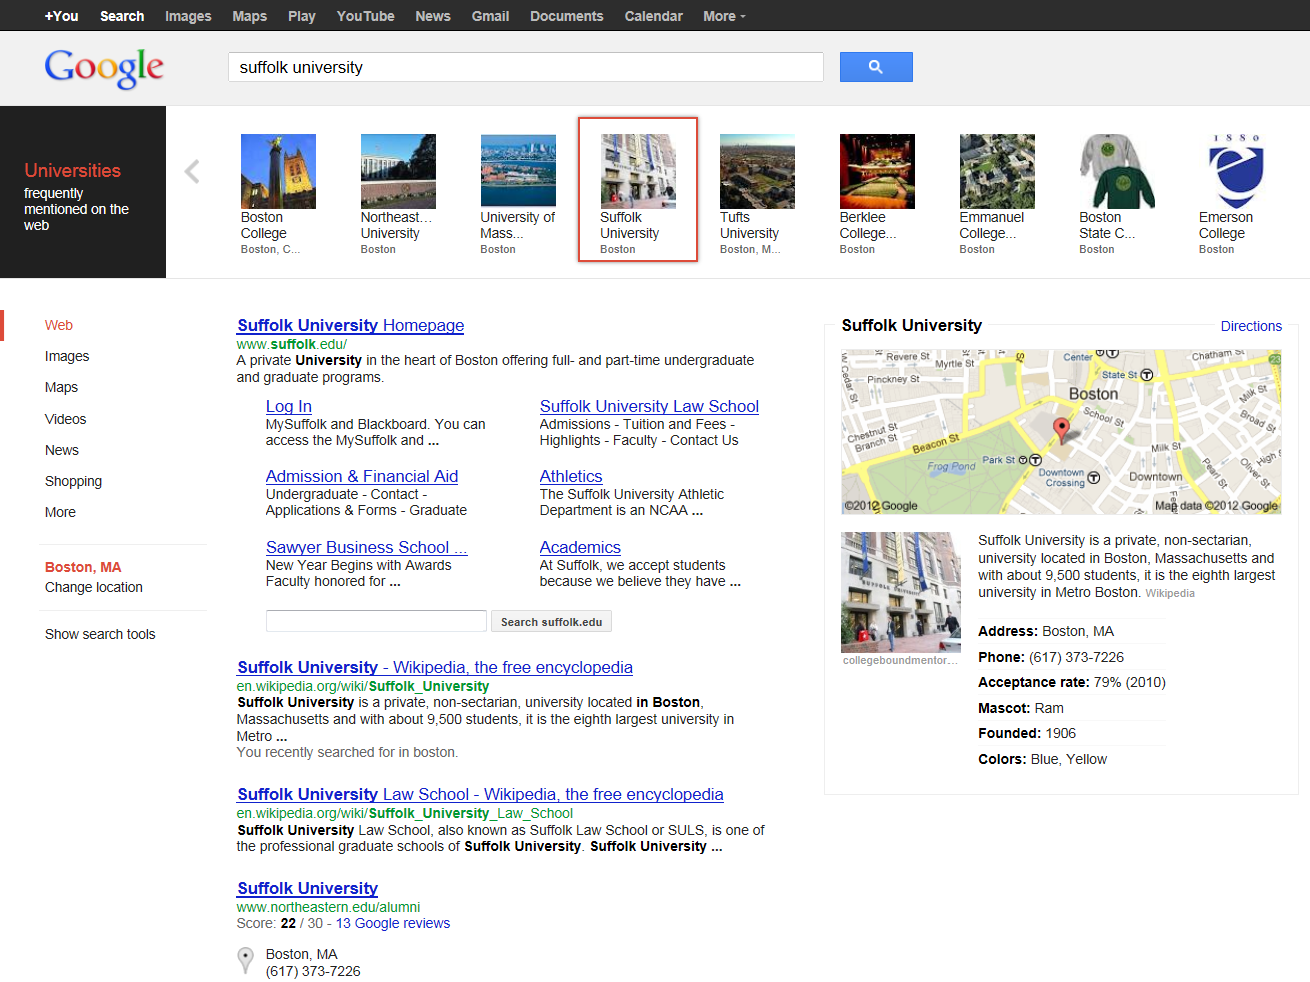Open the Academics sitelink
Image resolution: width=1310 pixels, height=982 pixels.
580,547
